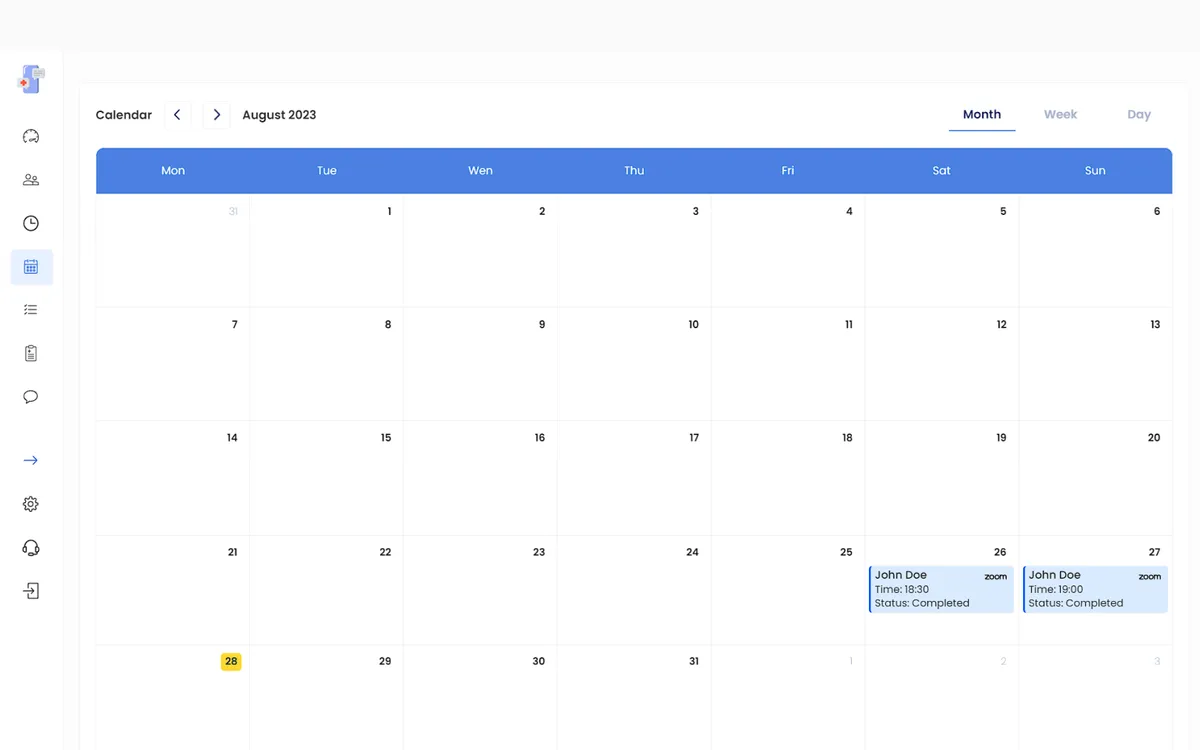Select greyed date 31 of previous month

point(233,211)
